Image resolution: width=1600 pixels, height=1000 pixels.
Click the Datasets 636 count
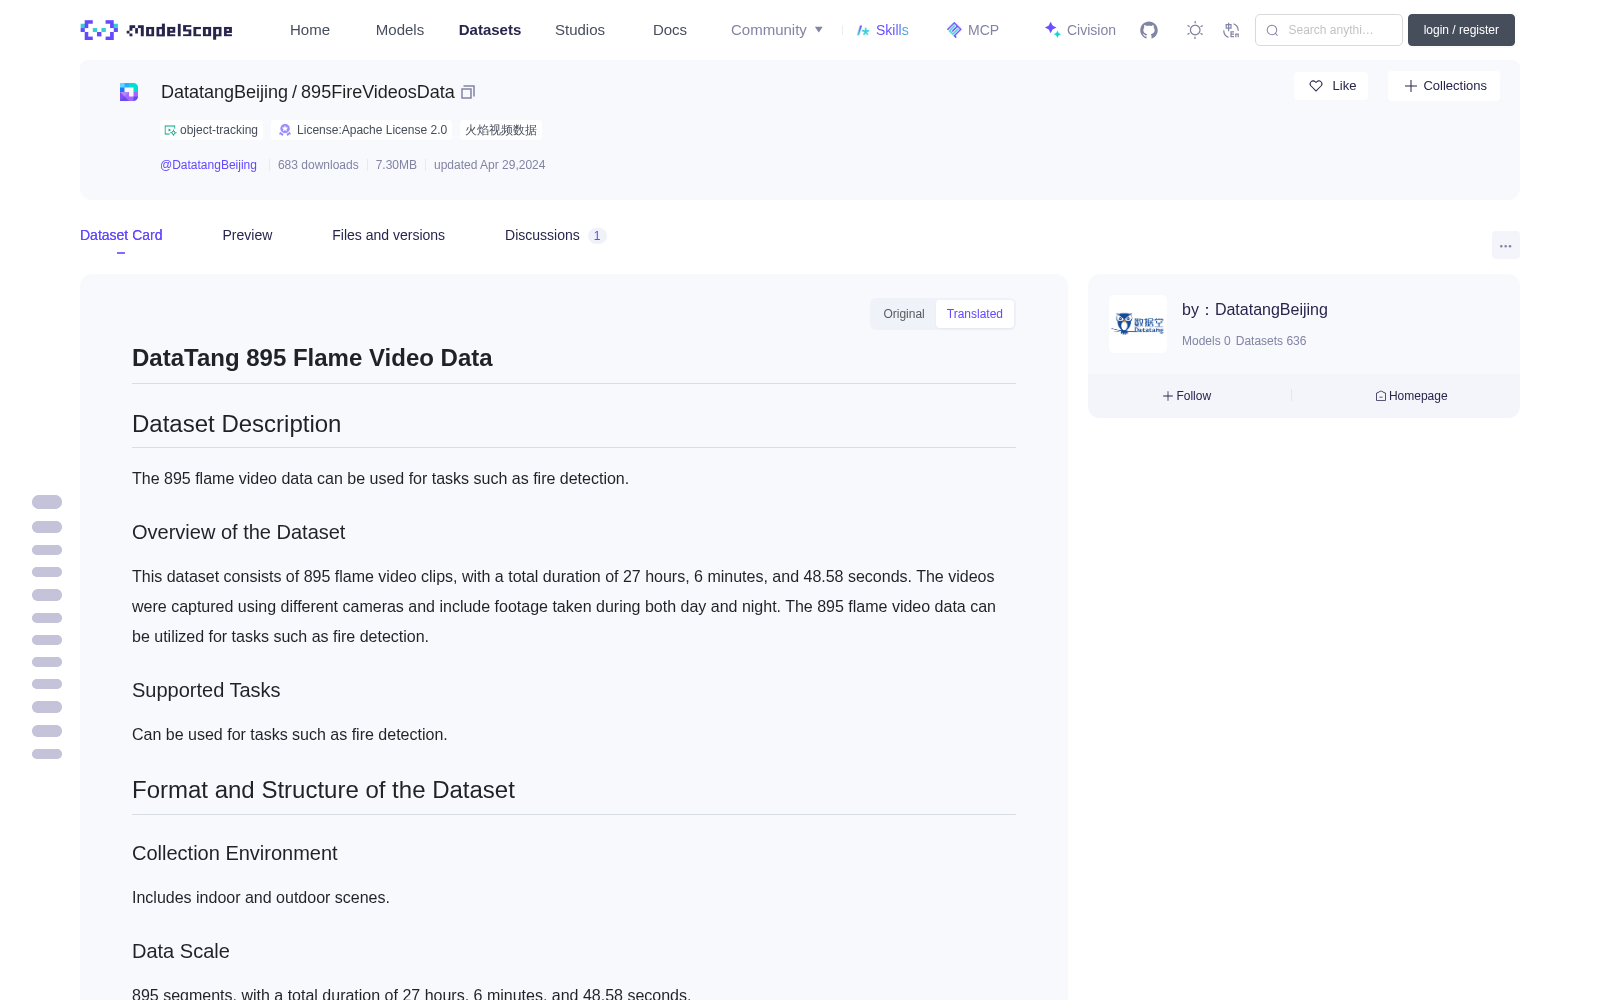click(x=1271, y=341)
